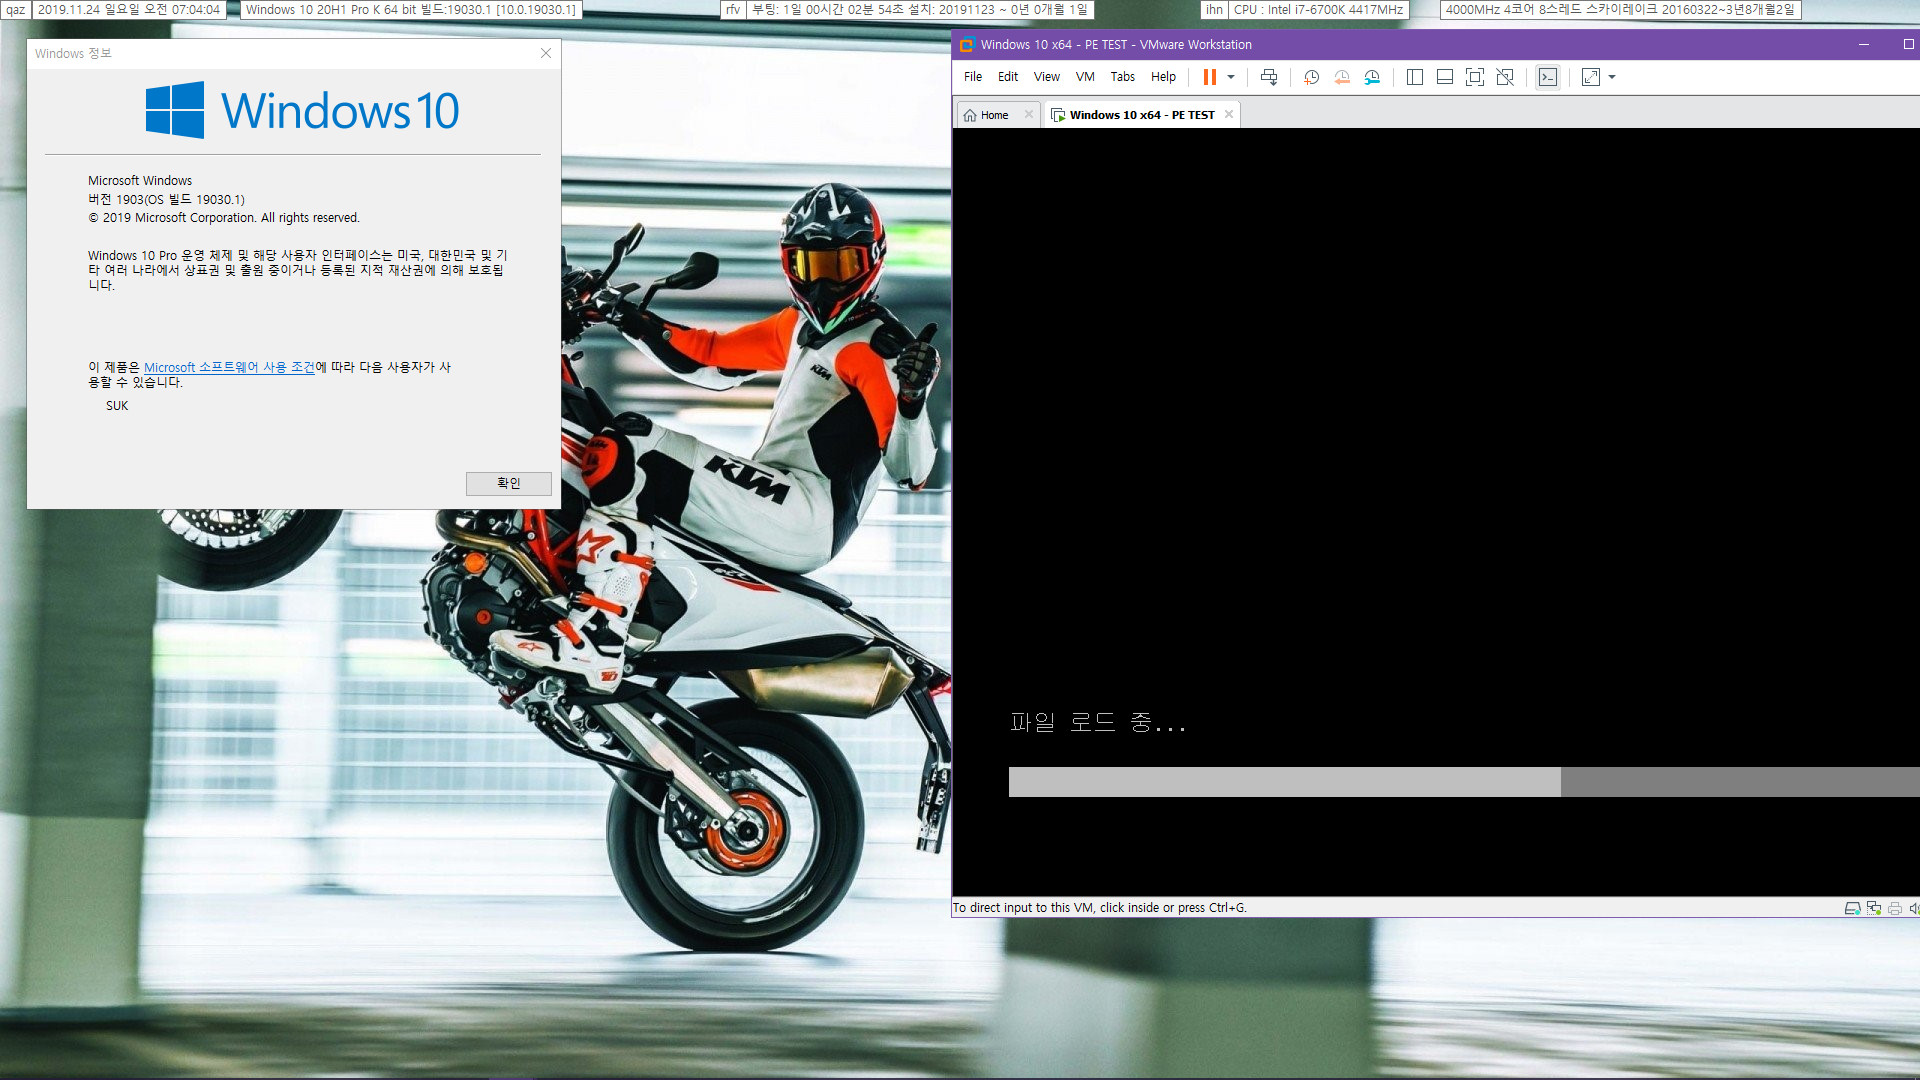
Task: Pause the virtual machine in VMware toolbar
Action: pyautogui.click(x=1209, y=77)
